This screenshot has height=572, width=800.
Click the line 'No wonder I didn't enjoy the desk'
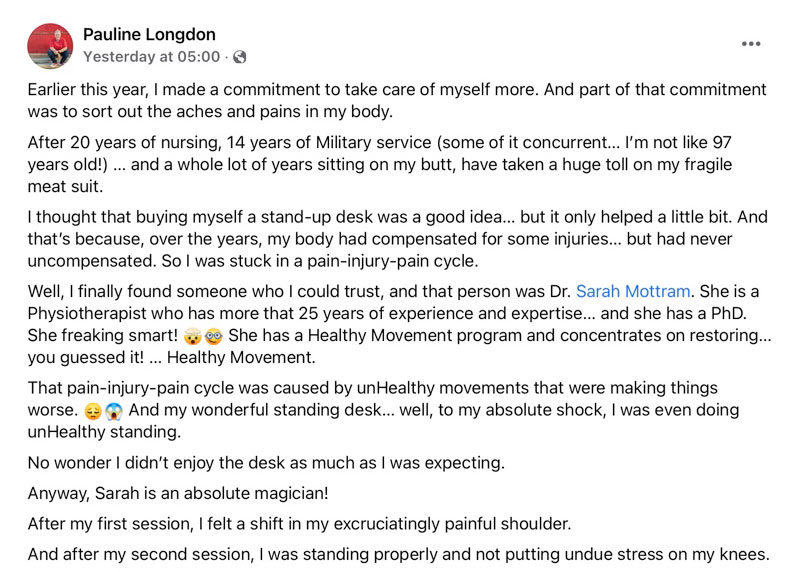(266, 463)
